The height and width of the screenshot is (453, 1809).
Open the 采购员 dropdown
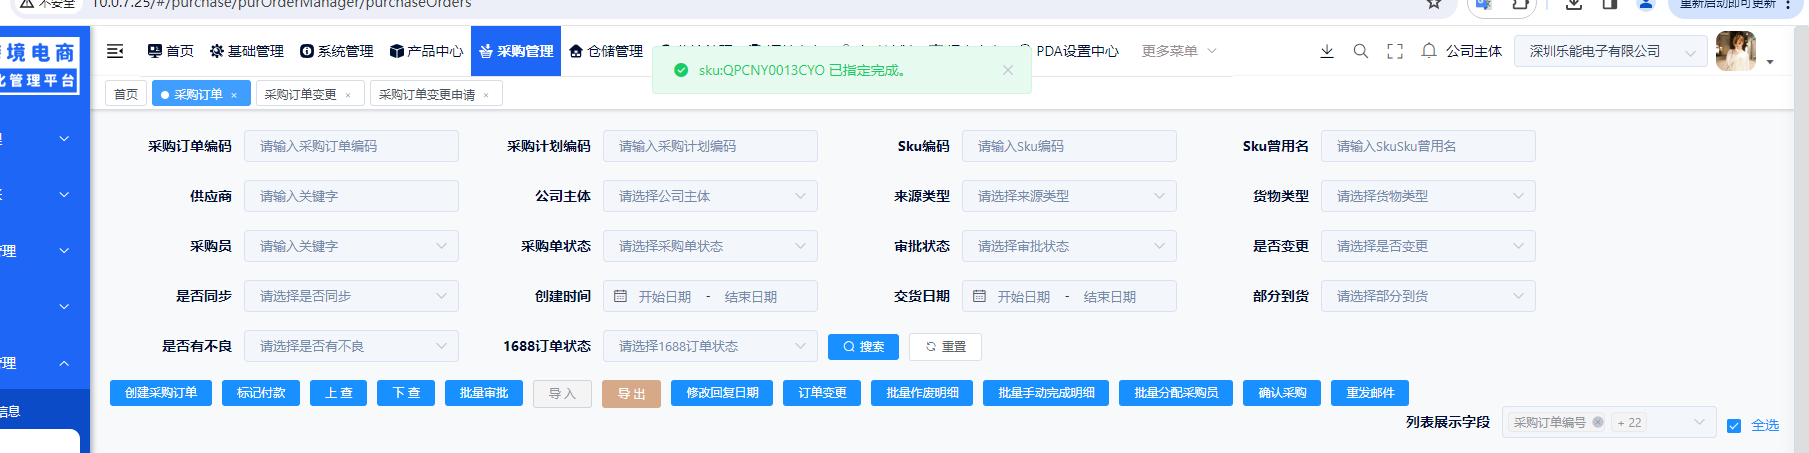[x=352, y=246]
